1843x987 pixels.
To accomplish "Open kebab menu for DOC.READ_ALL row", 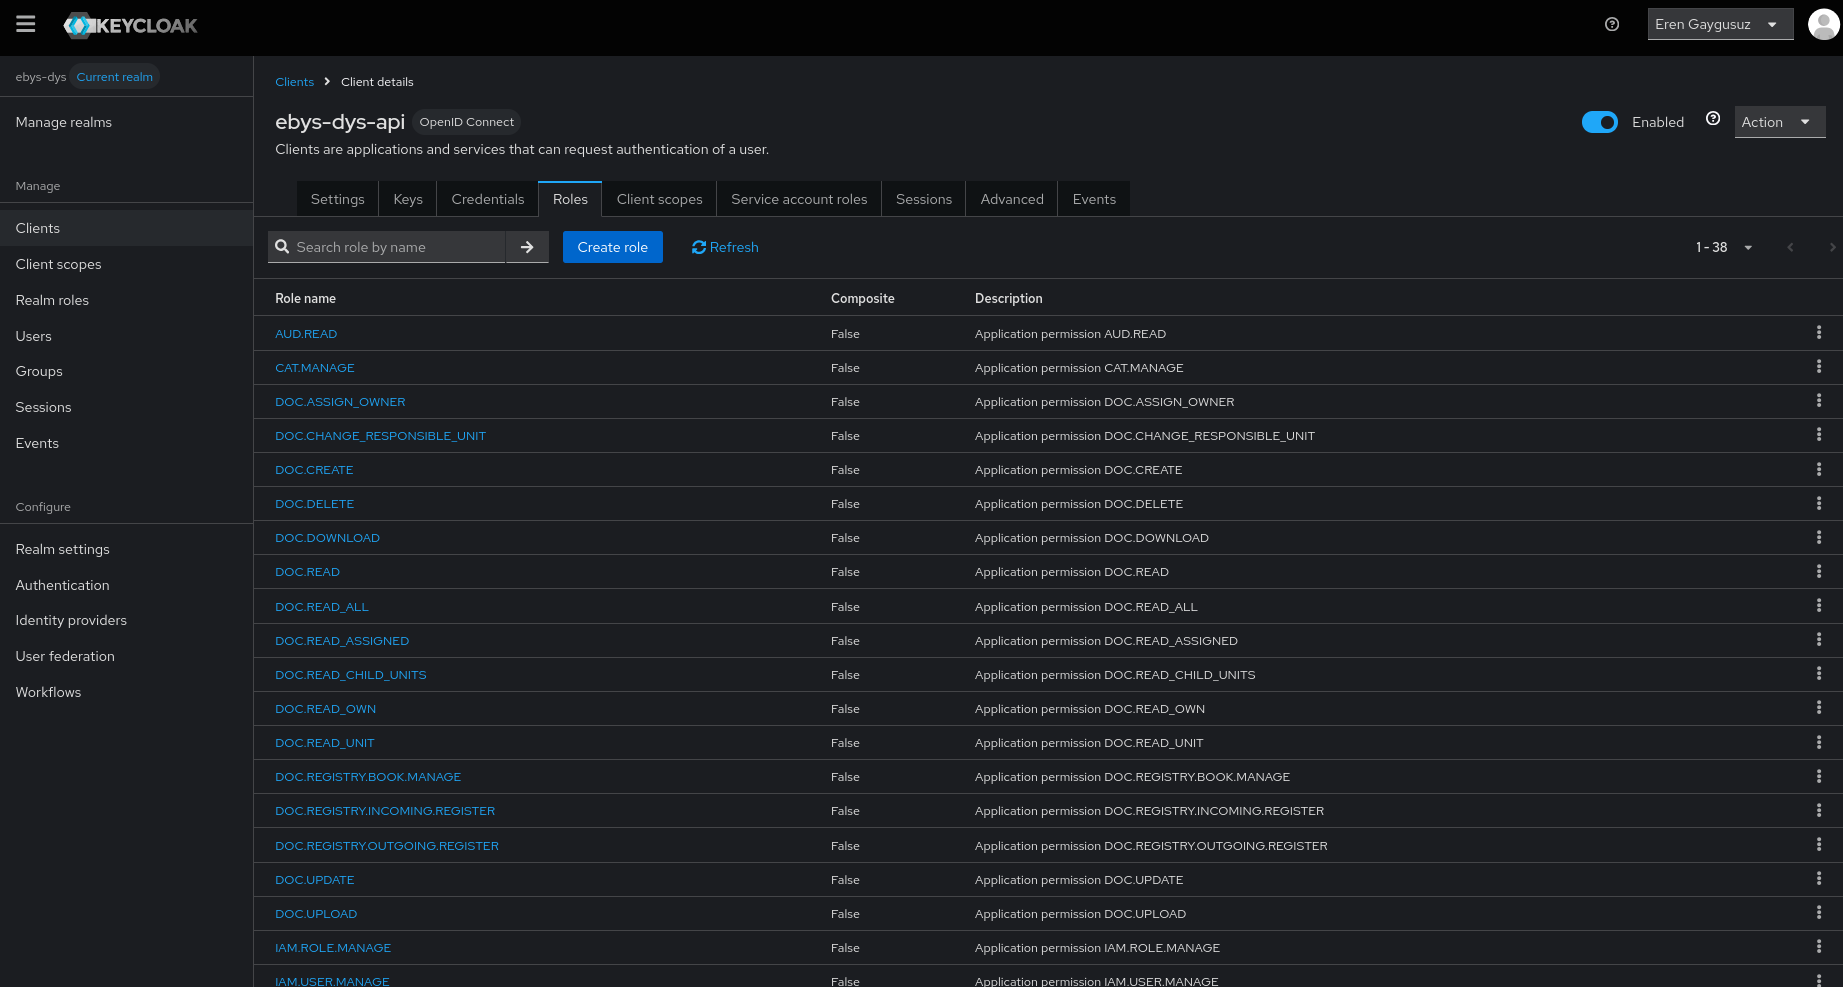I will [x=1819, y=605].
